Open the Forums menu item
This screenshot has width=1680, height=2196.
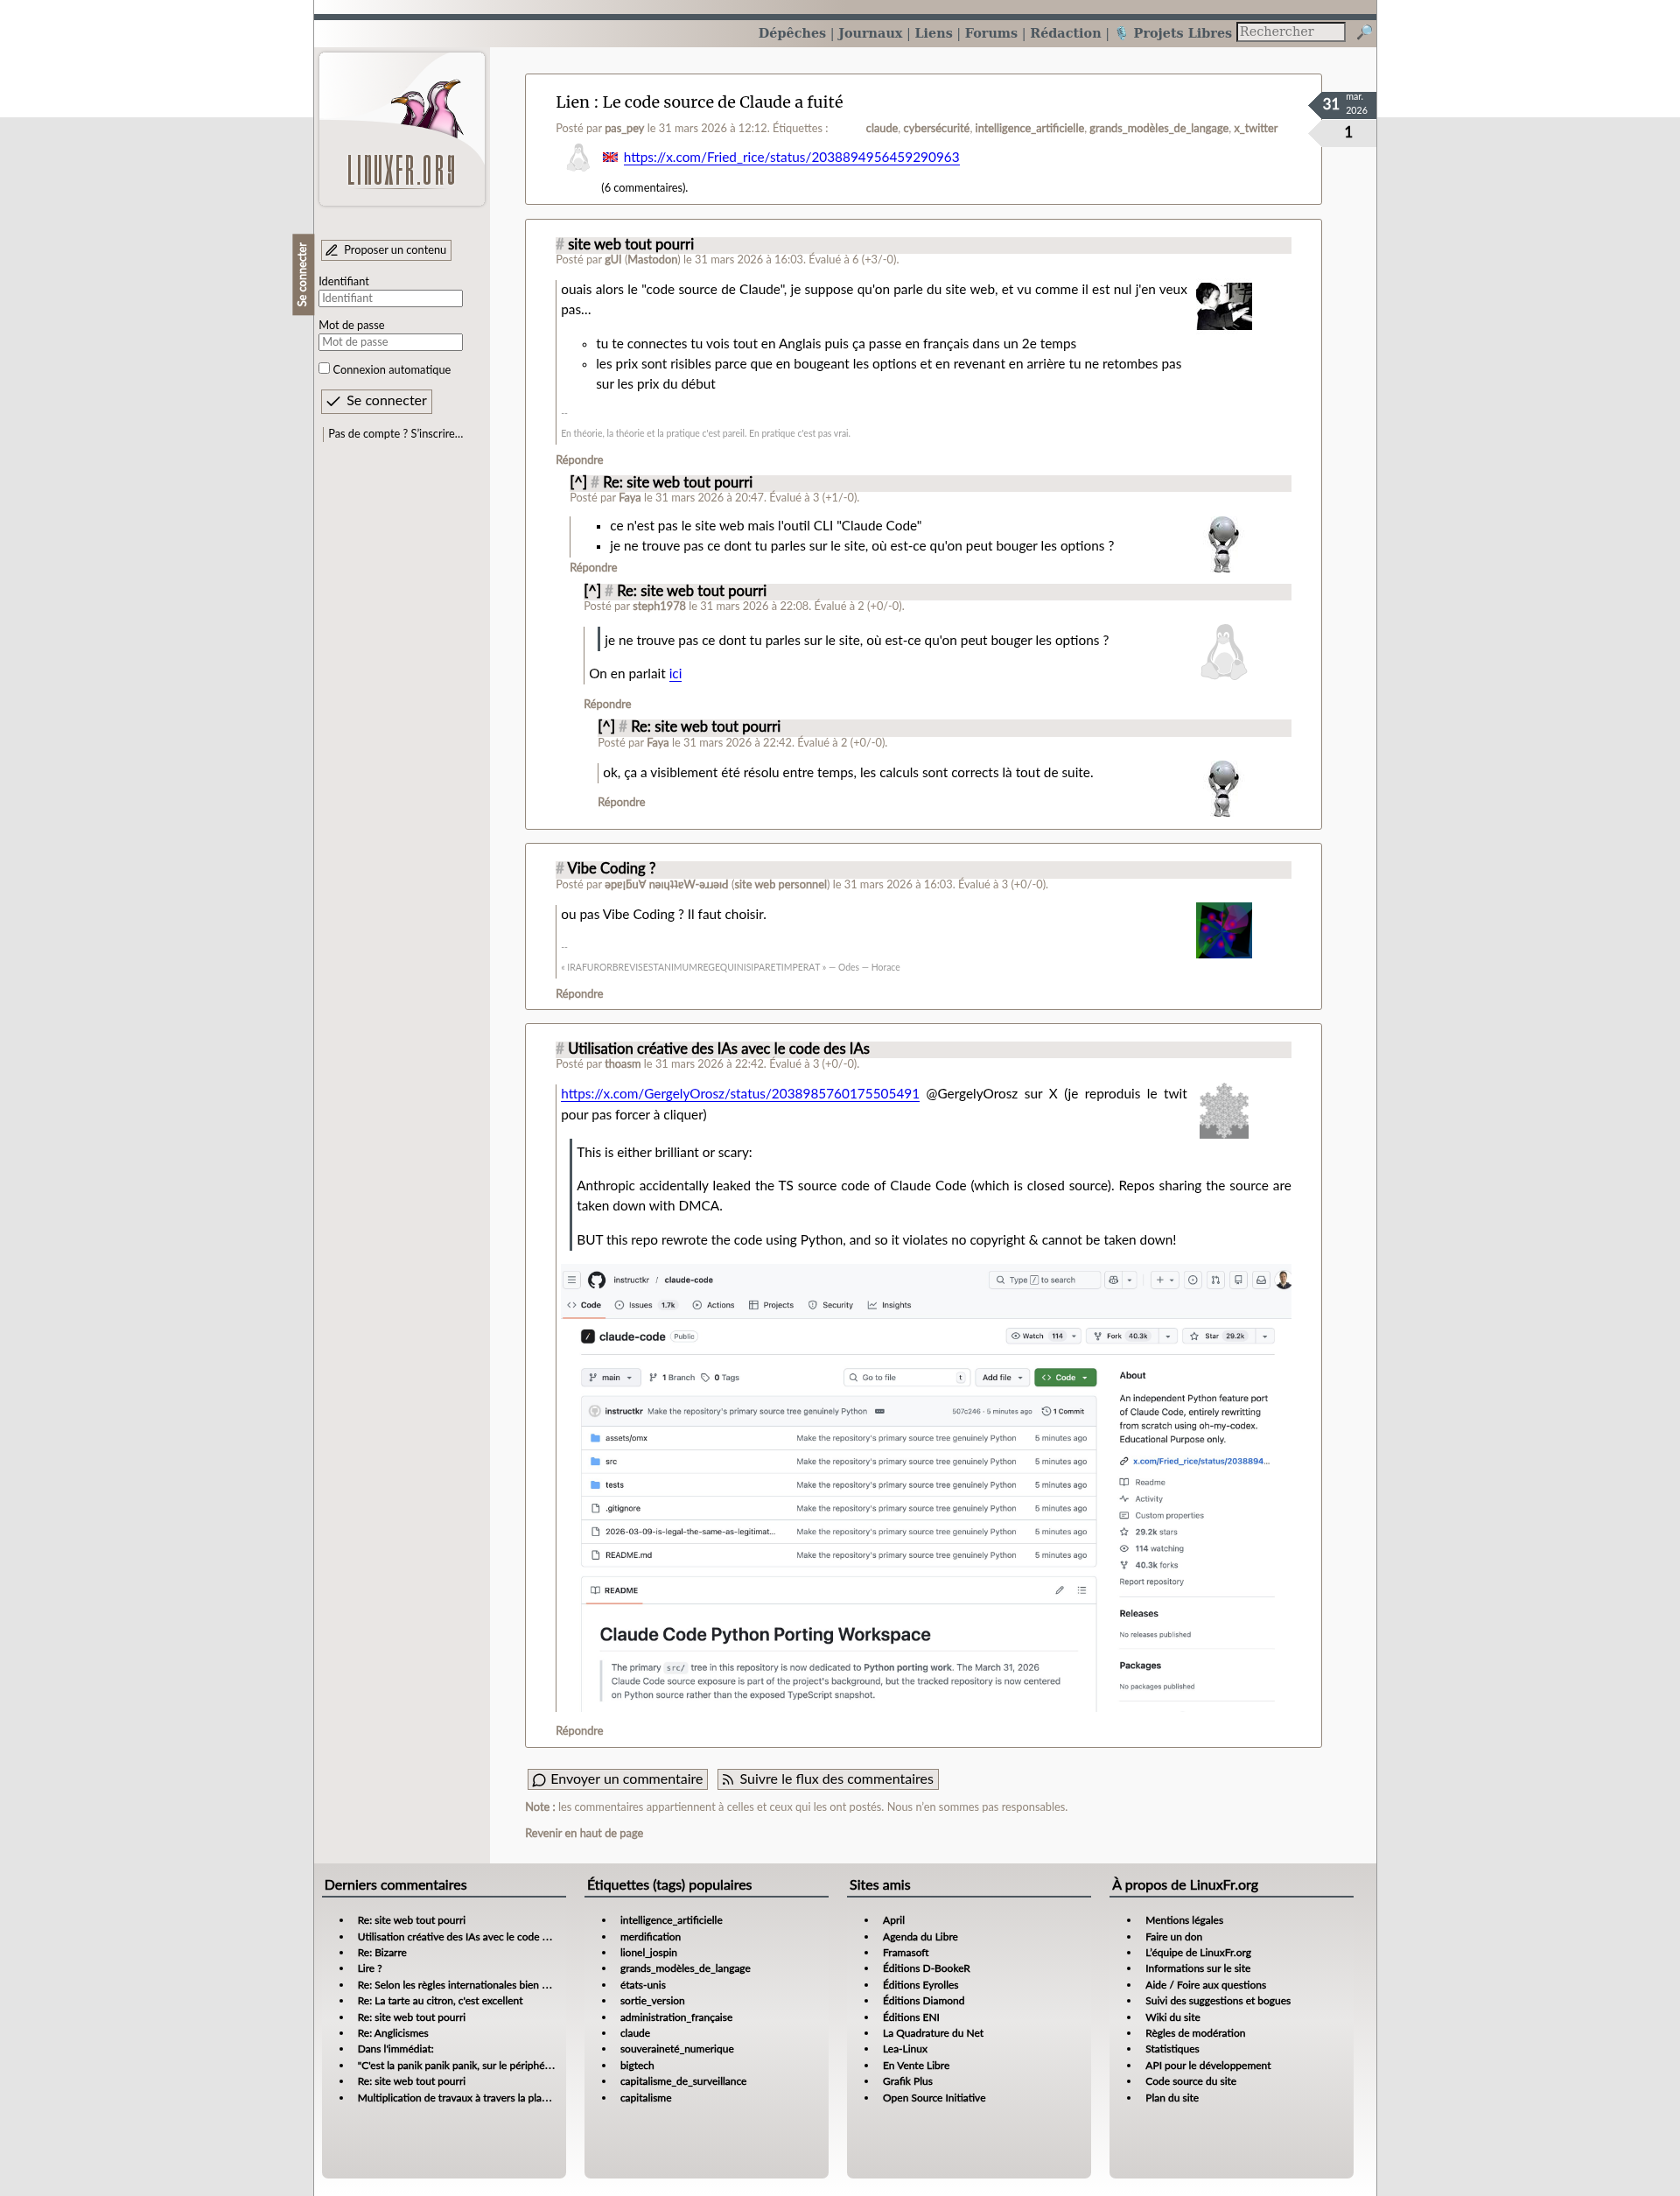point(990,33)
